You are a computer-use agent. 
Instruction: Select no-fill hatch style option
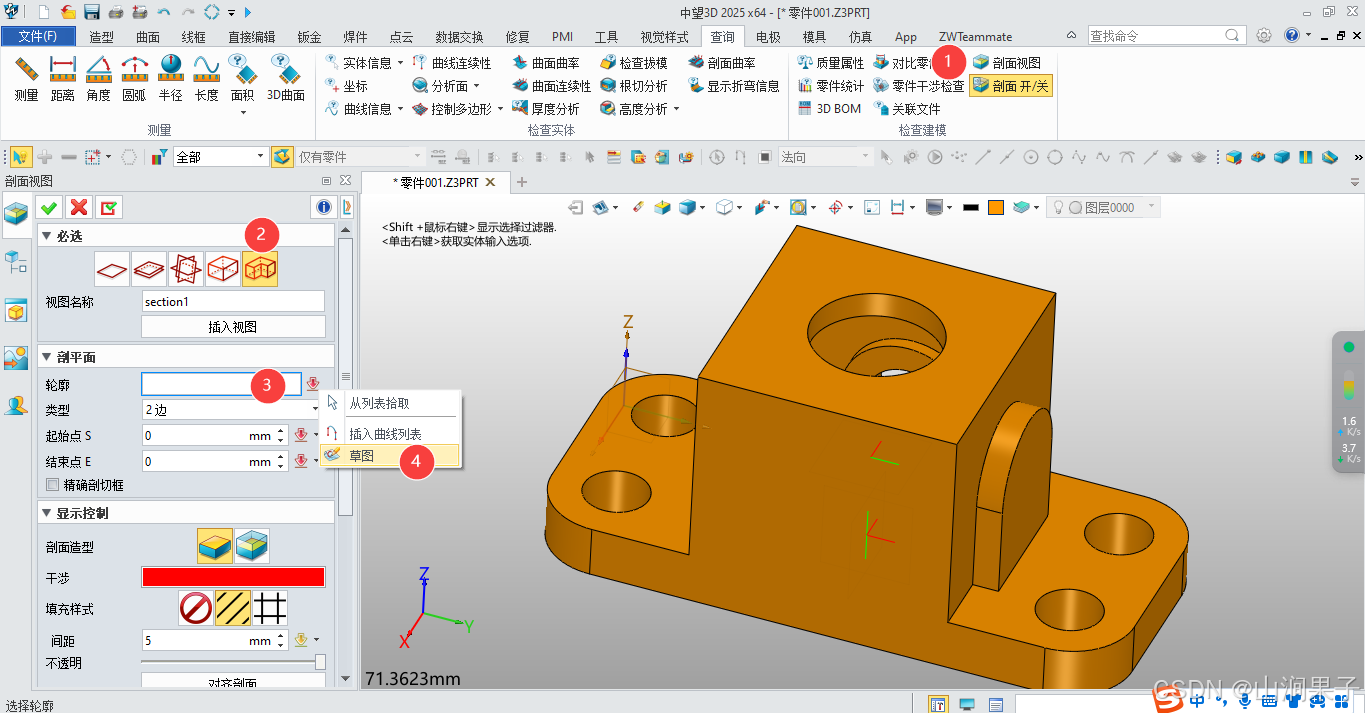(196, 608)
